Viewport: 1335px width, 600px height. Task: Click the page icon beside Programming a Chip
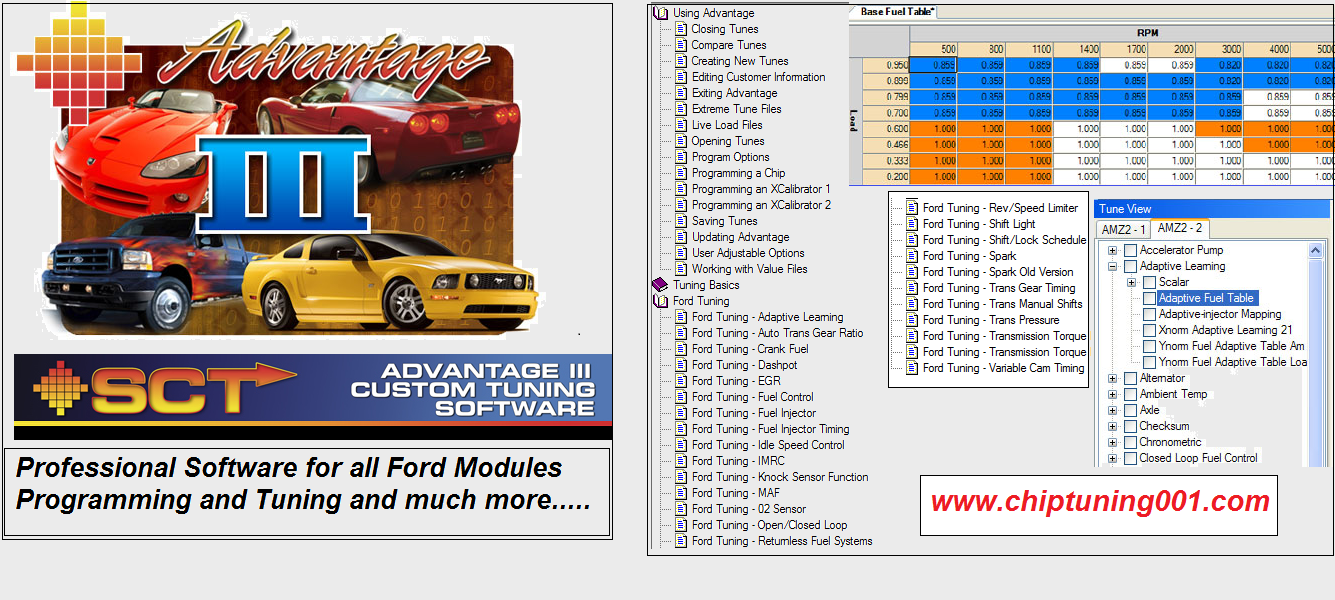(x=681, y=173)
